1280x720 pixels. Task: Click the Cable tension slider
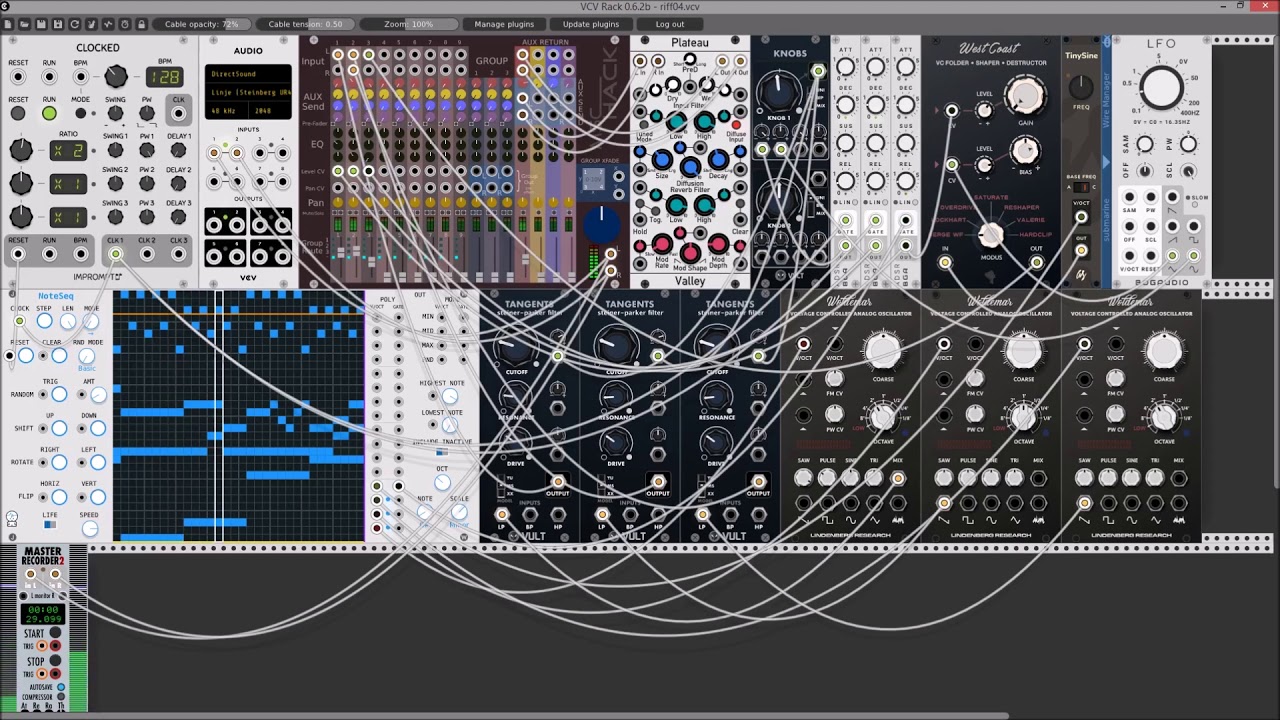(x=305, y=24)
